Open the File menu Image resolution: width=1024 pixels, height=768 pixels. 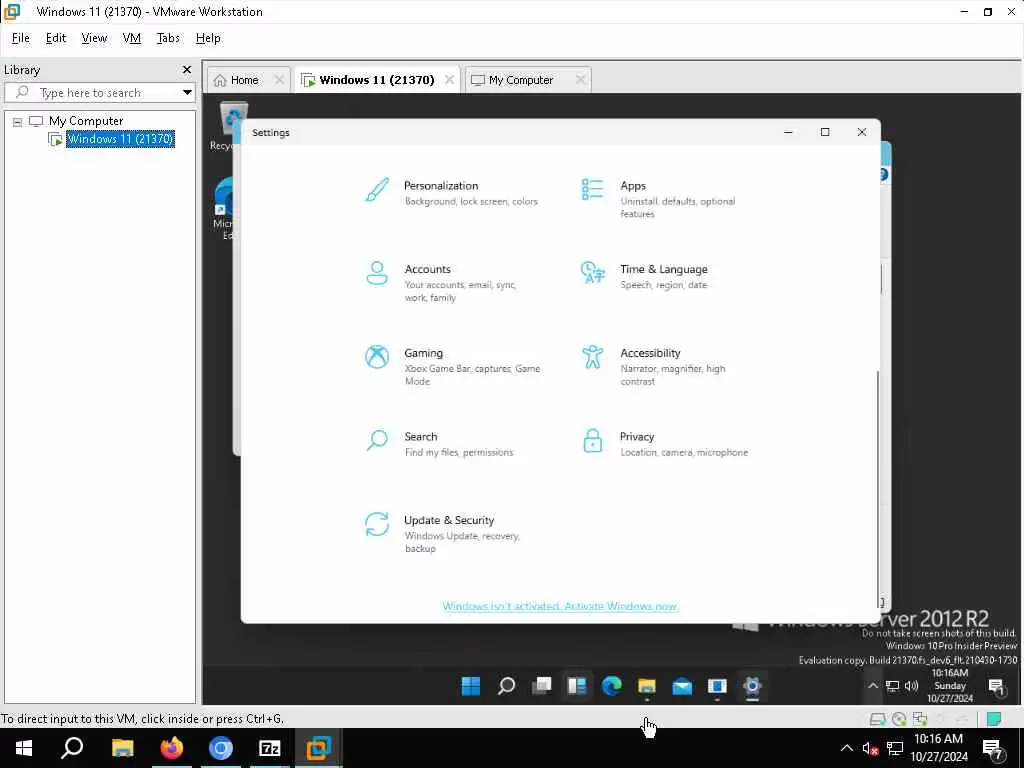(x=21, y=38)
